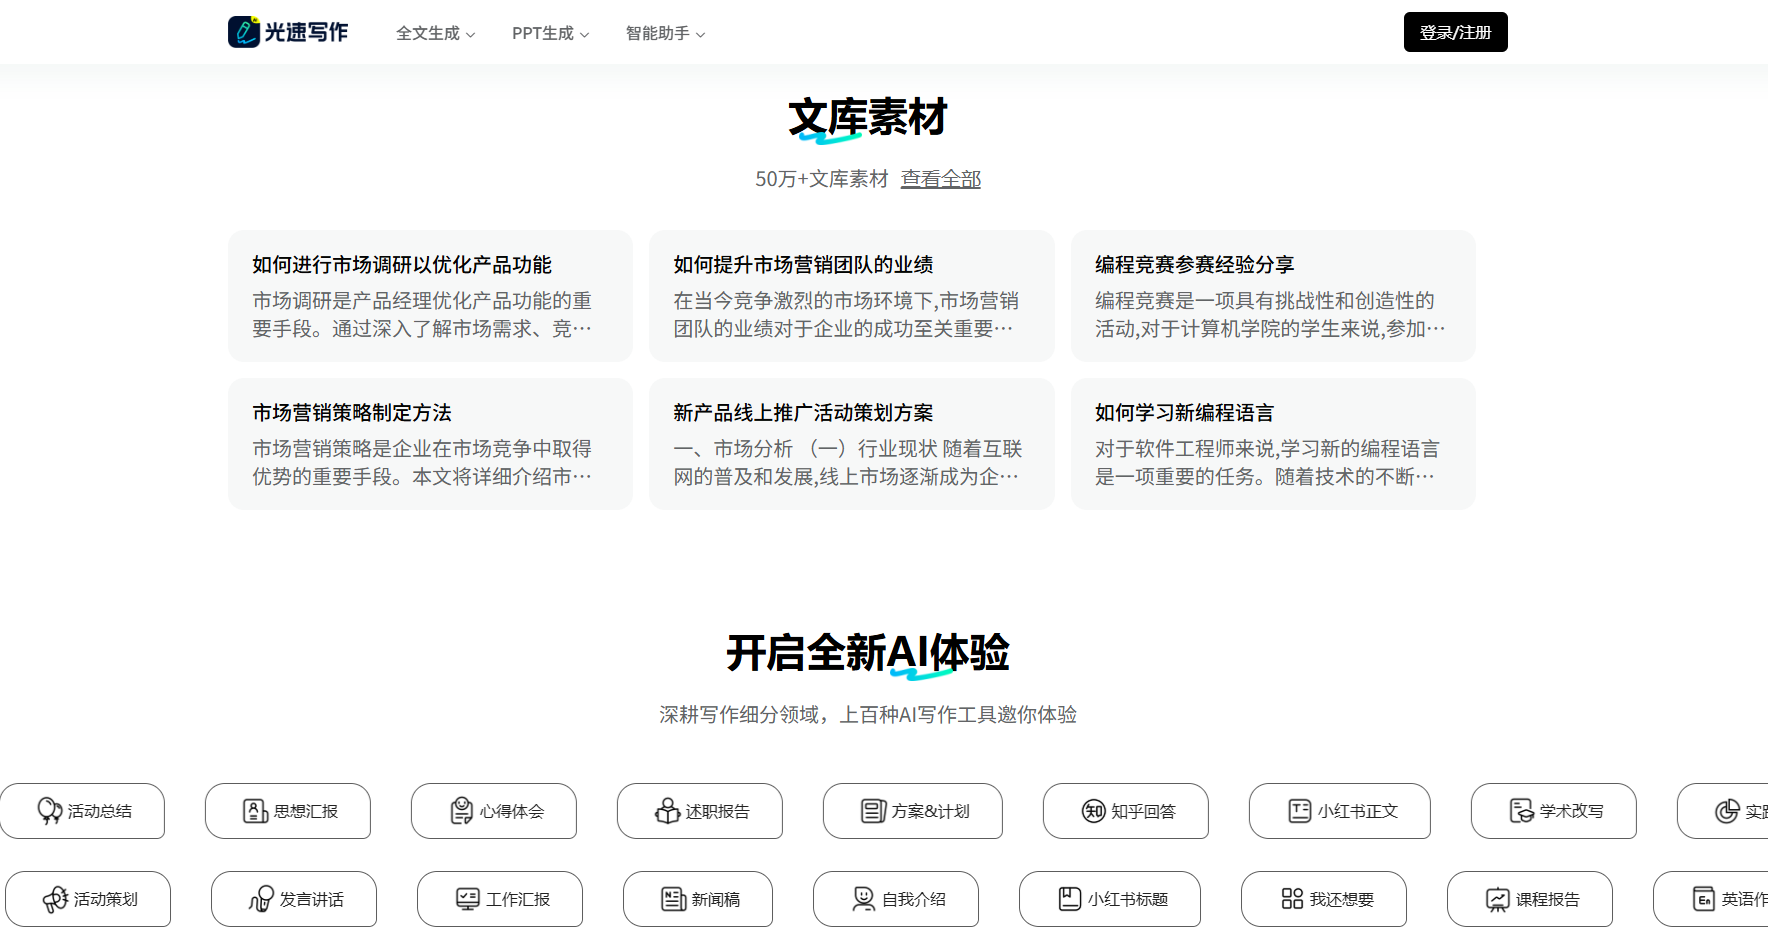Image resolution: width=1768 pixels, height=931 pixels.
Task: Open the 查看全部 link
Action: coord(941,179)
